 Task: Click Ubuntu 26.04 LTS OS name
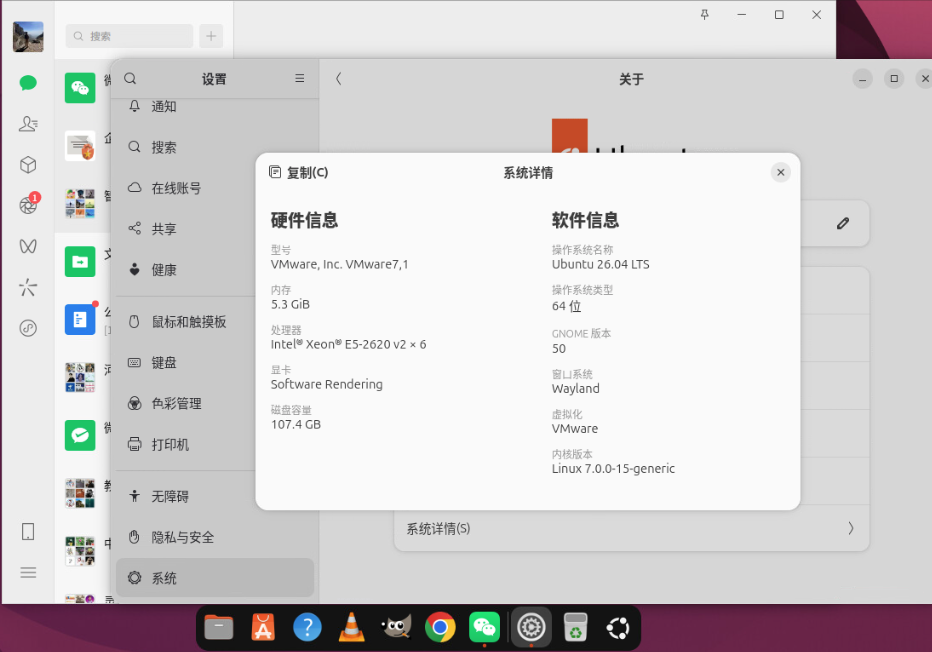pos(600,264)
